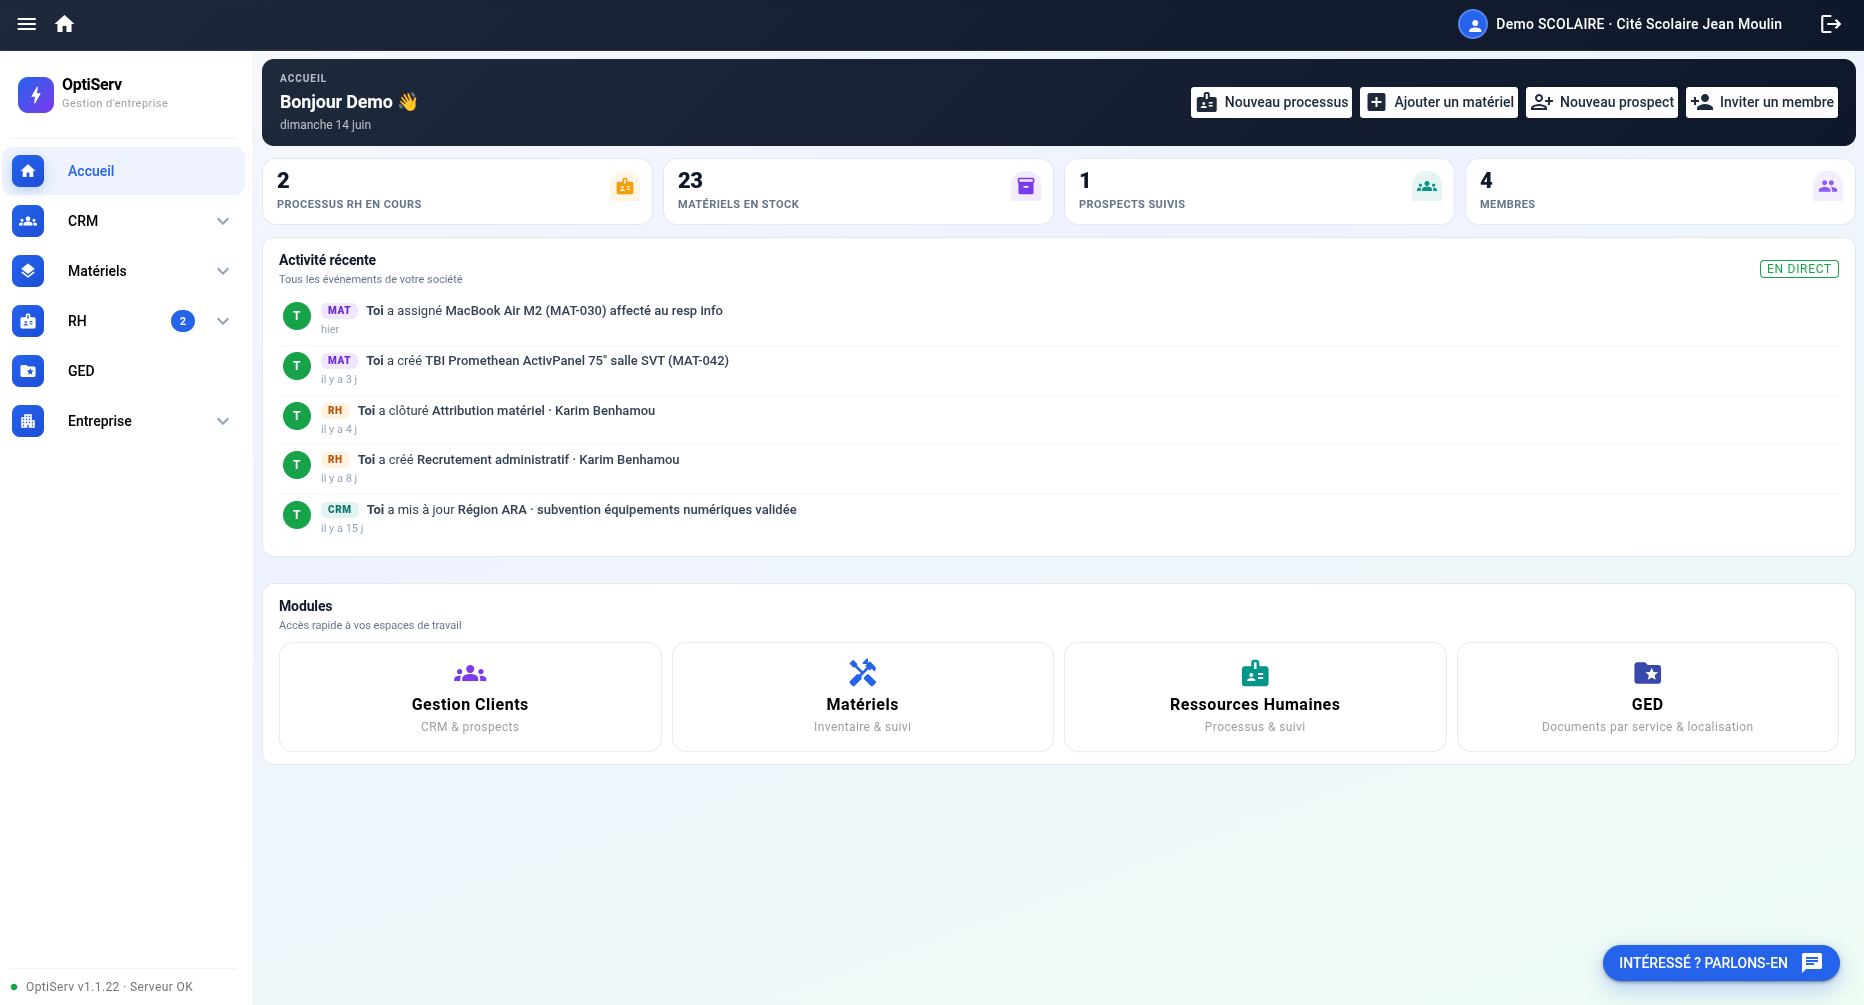This screenshot has width=1864, height=1005.
Task: Click the home icon in top bar
Action: click(65, 24)
